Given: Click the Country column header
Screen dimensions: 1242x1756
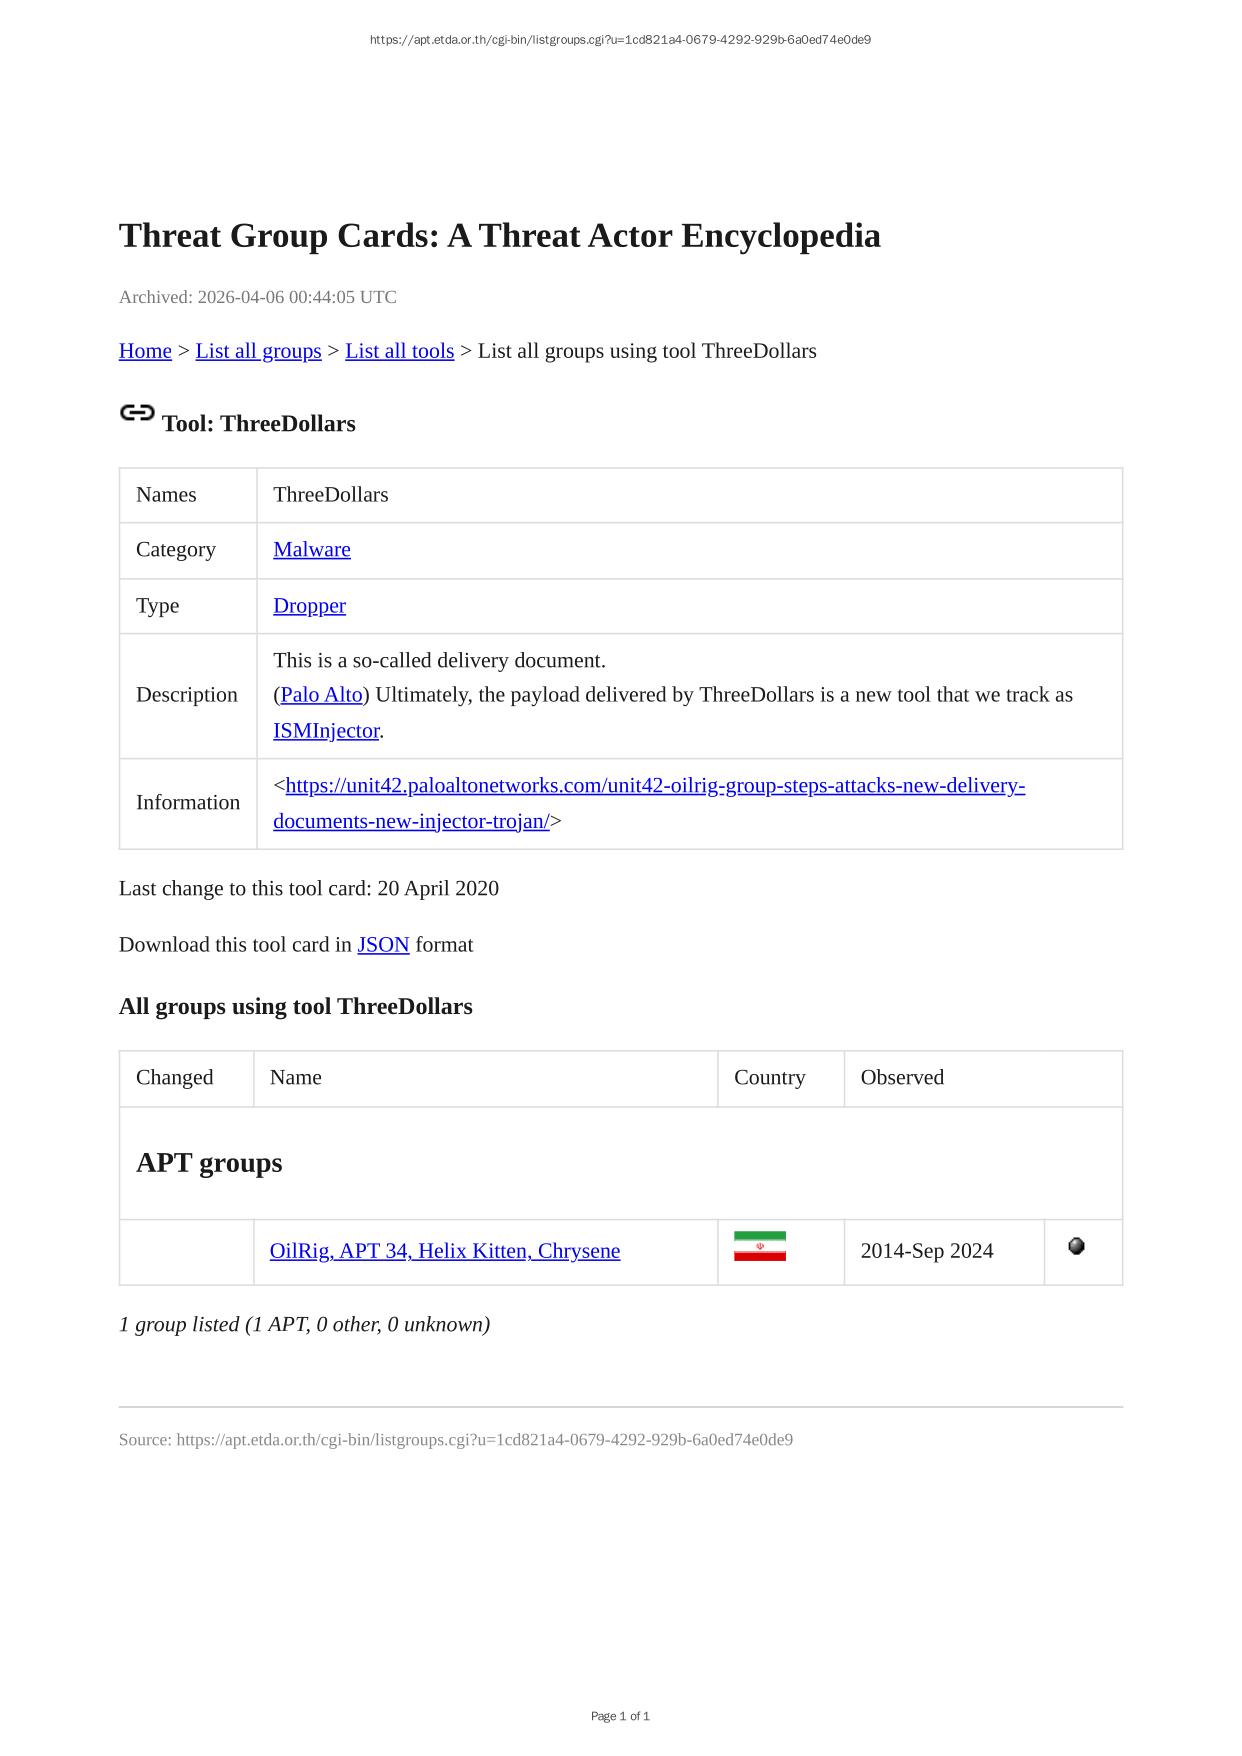Looking at the screenshot, I should coord(769,1077).
